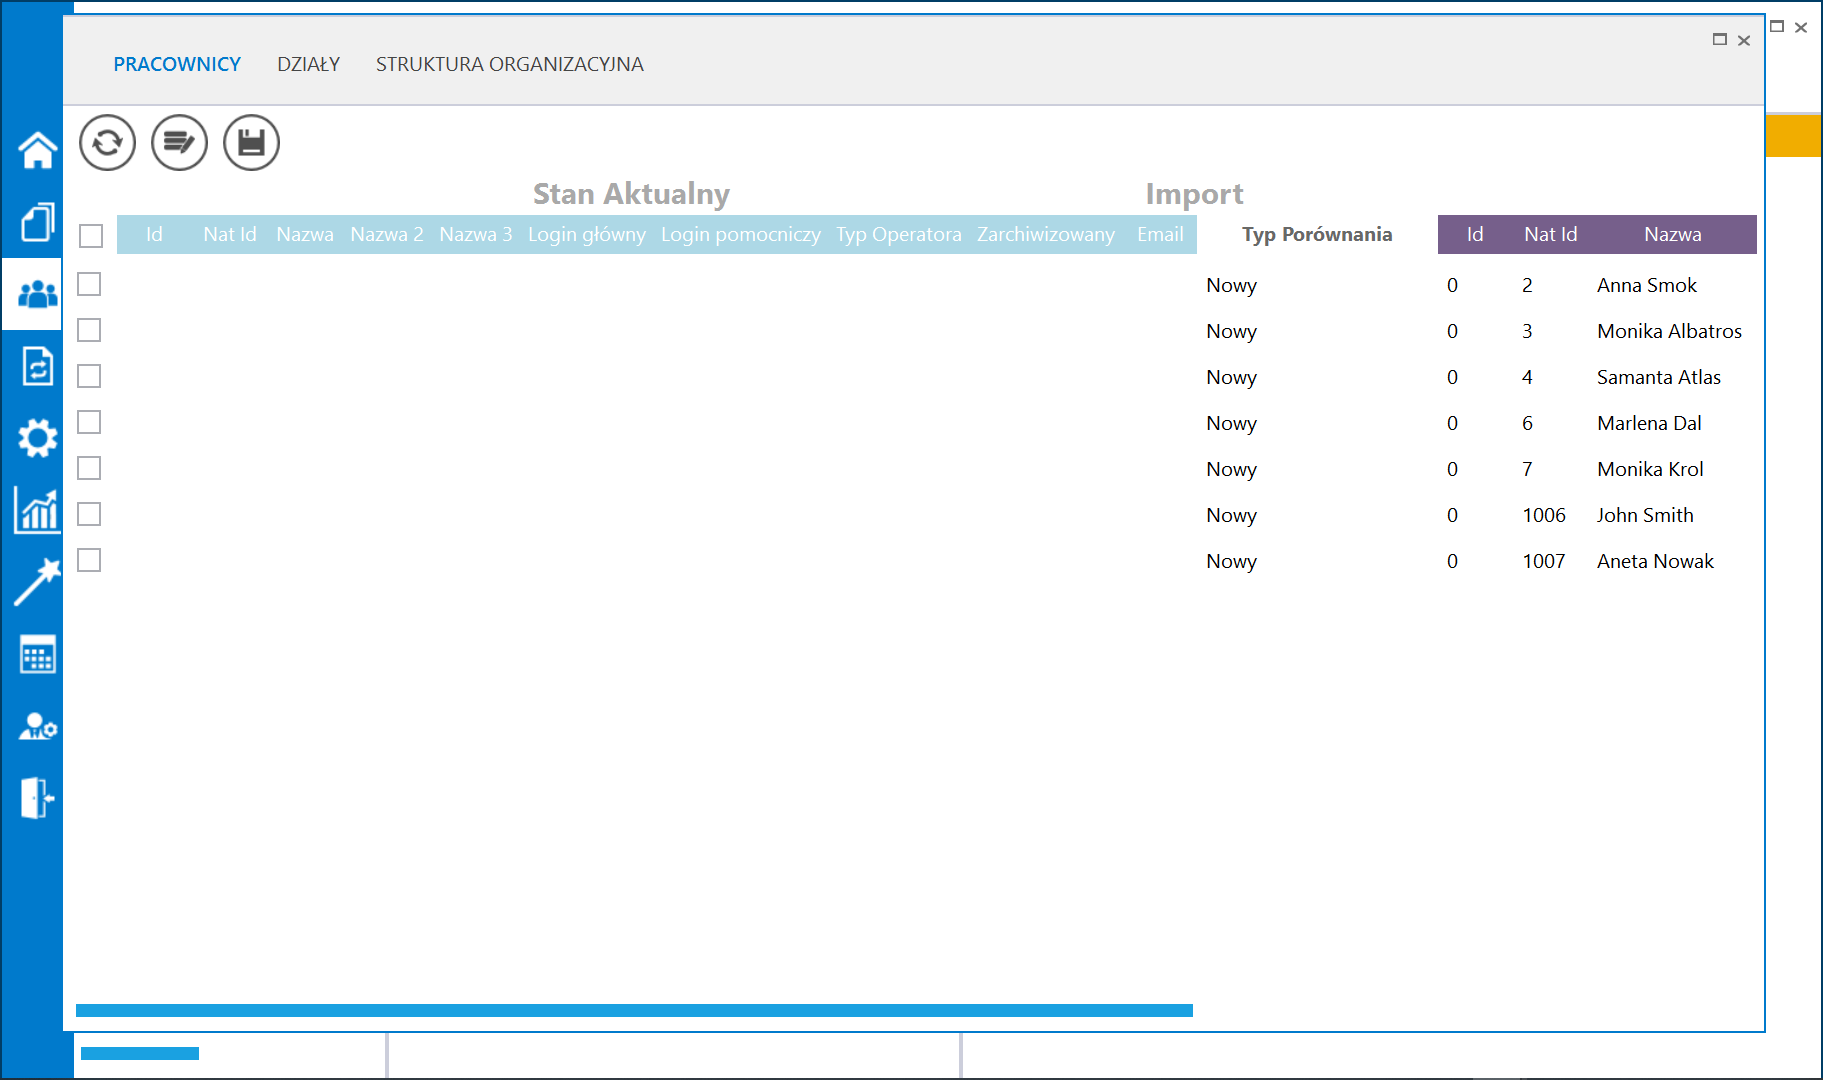Click the Import Nazwa purple column header
Image resolution: width=1823 pixels, height=1080 pixels.
coord(1673,234)
